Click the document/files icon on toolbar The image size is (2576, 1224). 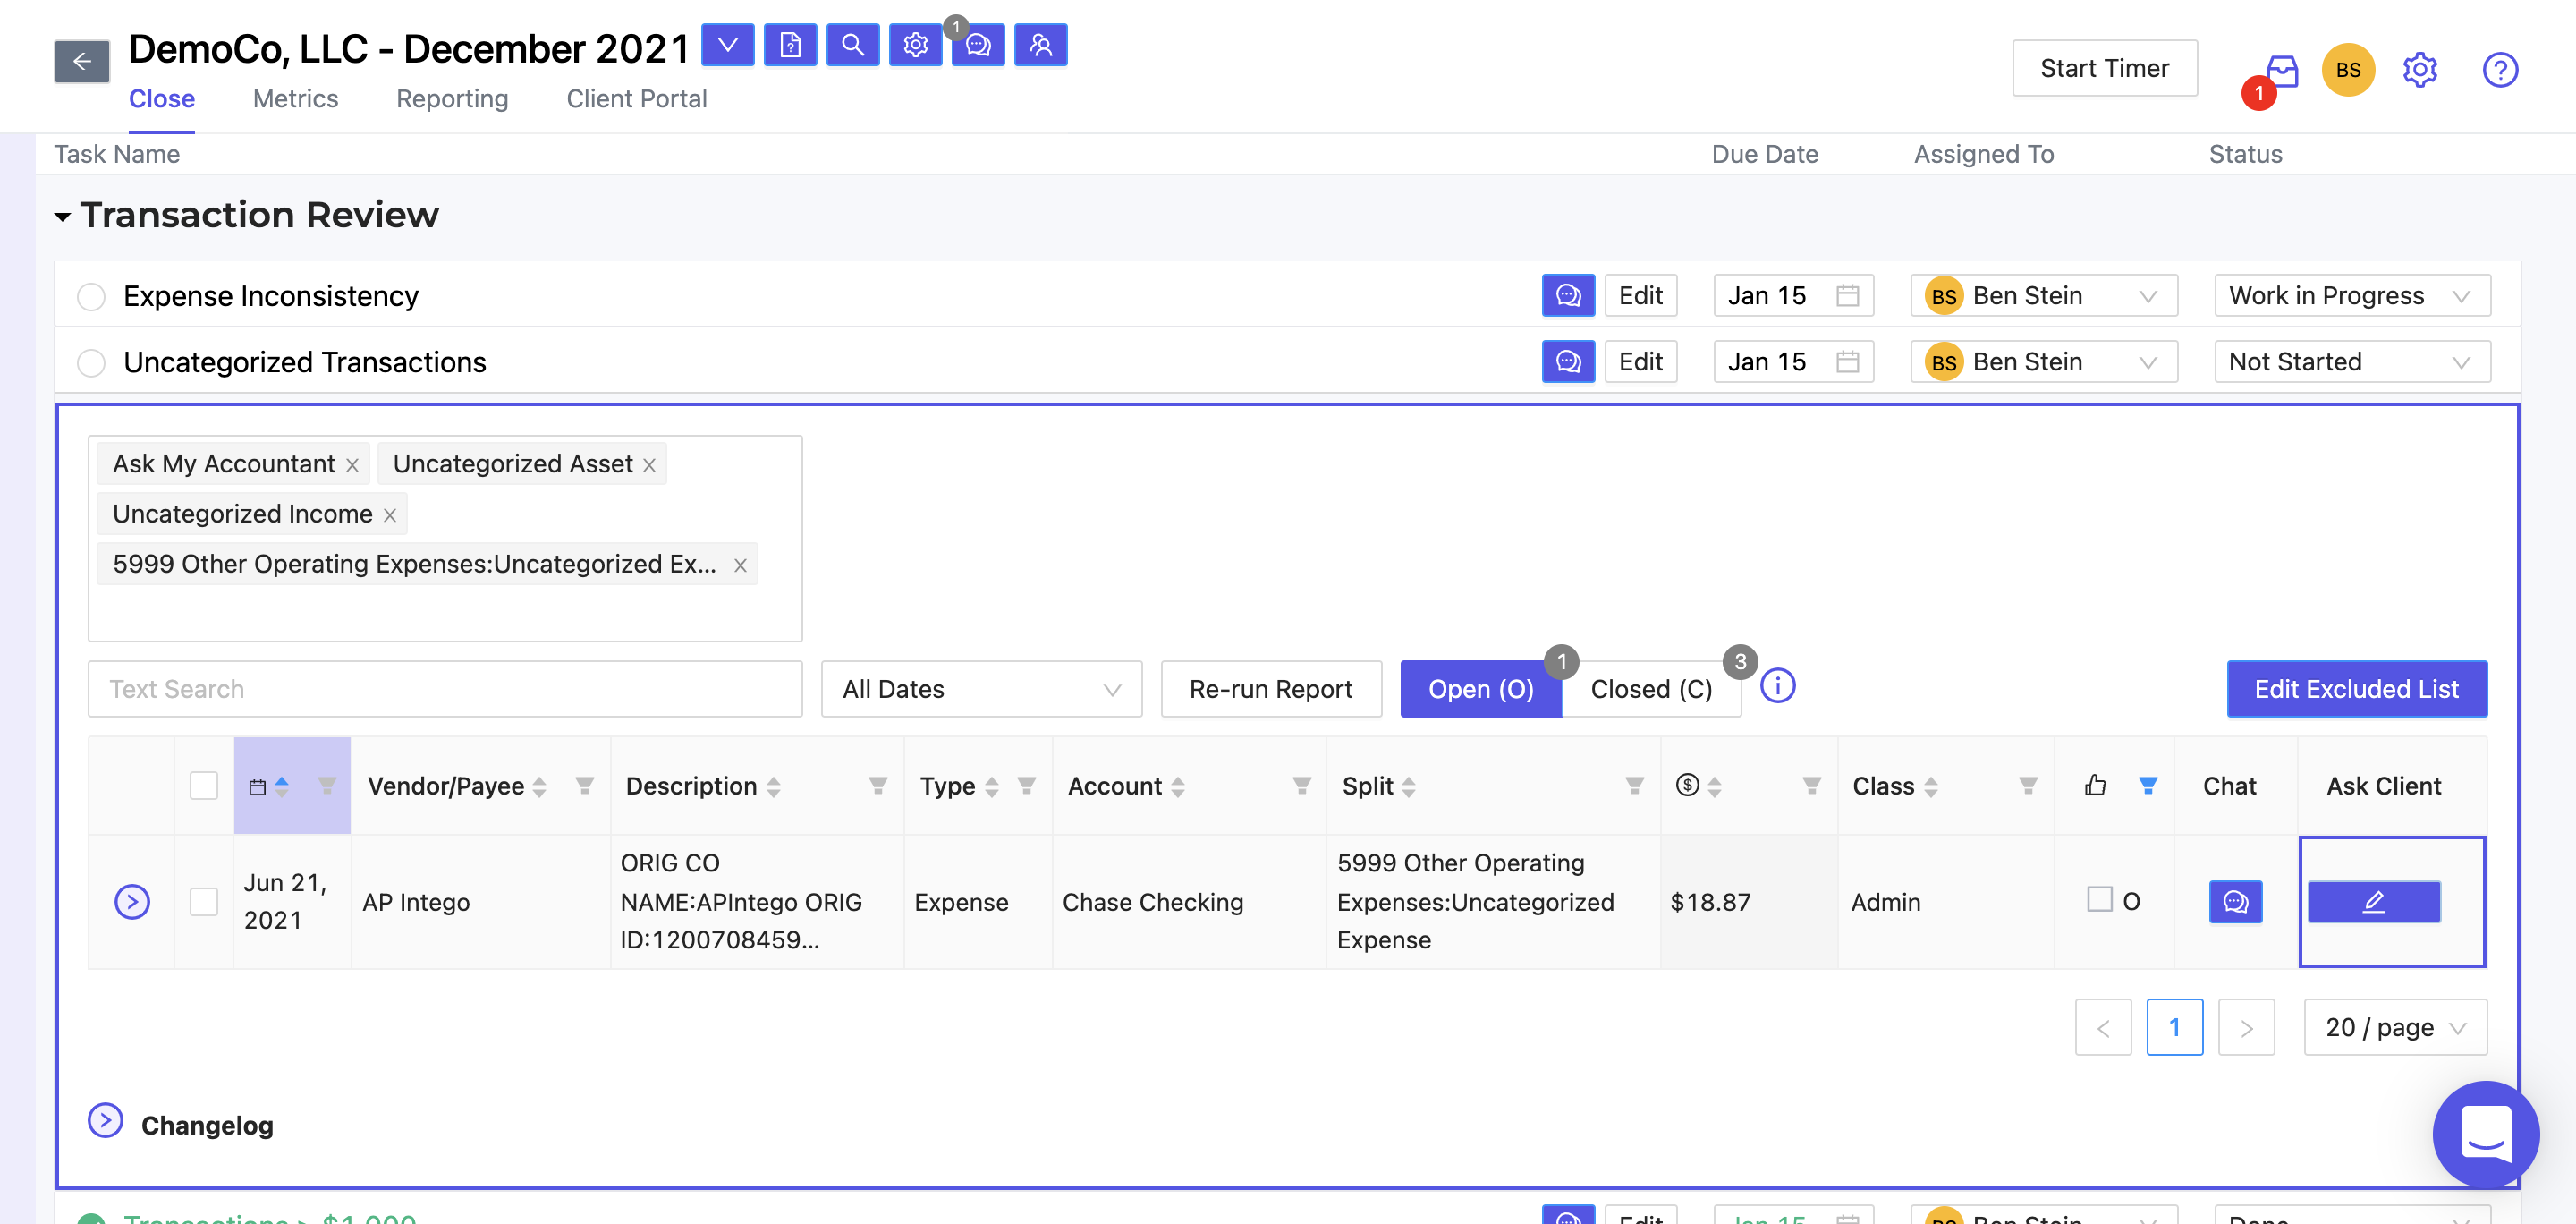point(789,45)
